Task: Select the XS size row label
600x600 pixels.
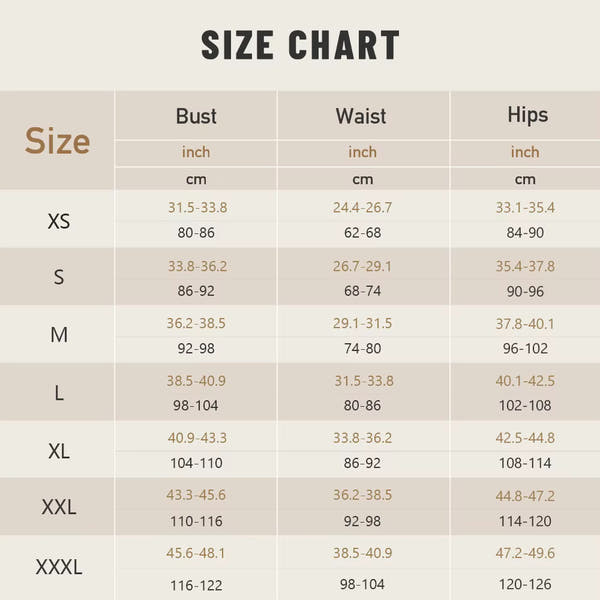Action: pos(59,221)
